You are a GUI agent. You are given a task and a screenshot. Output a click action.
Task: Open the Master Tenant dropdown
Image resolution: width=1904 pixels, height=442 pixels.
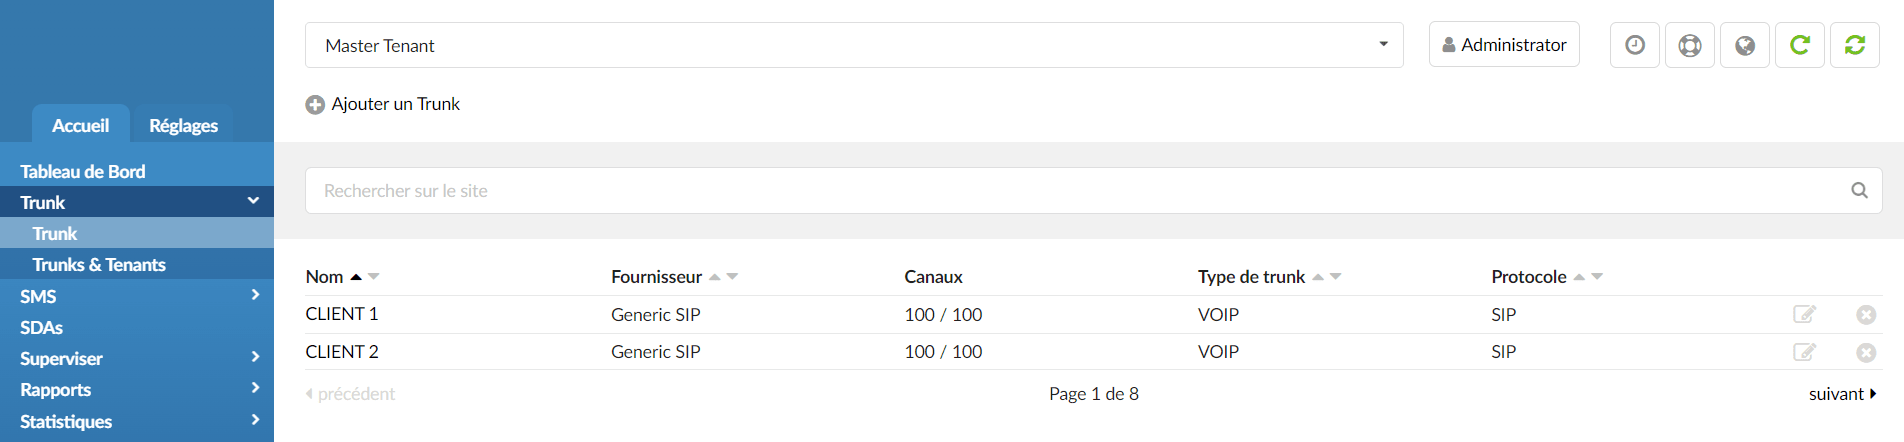pyautogui.click(x=854, y=45)
